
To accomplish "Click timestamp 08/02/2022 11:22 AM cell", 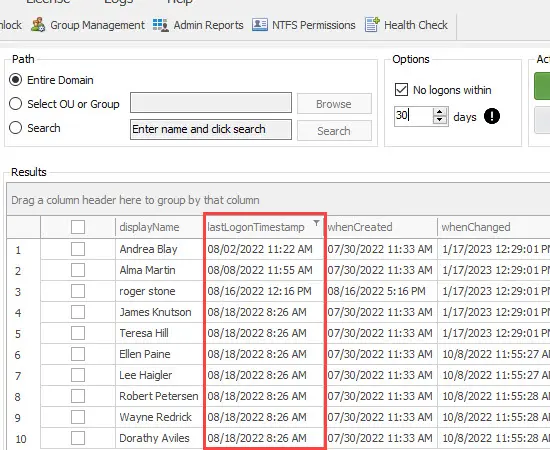I will pyautogui.click(x=264, y=249).
